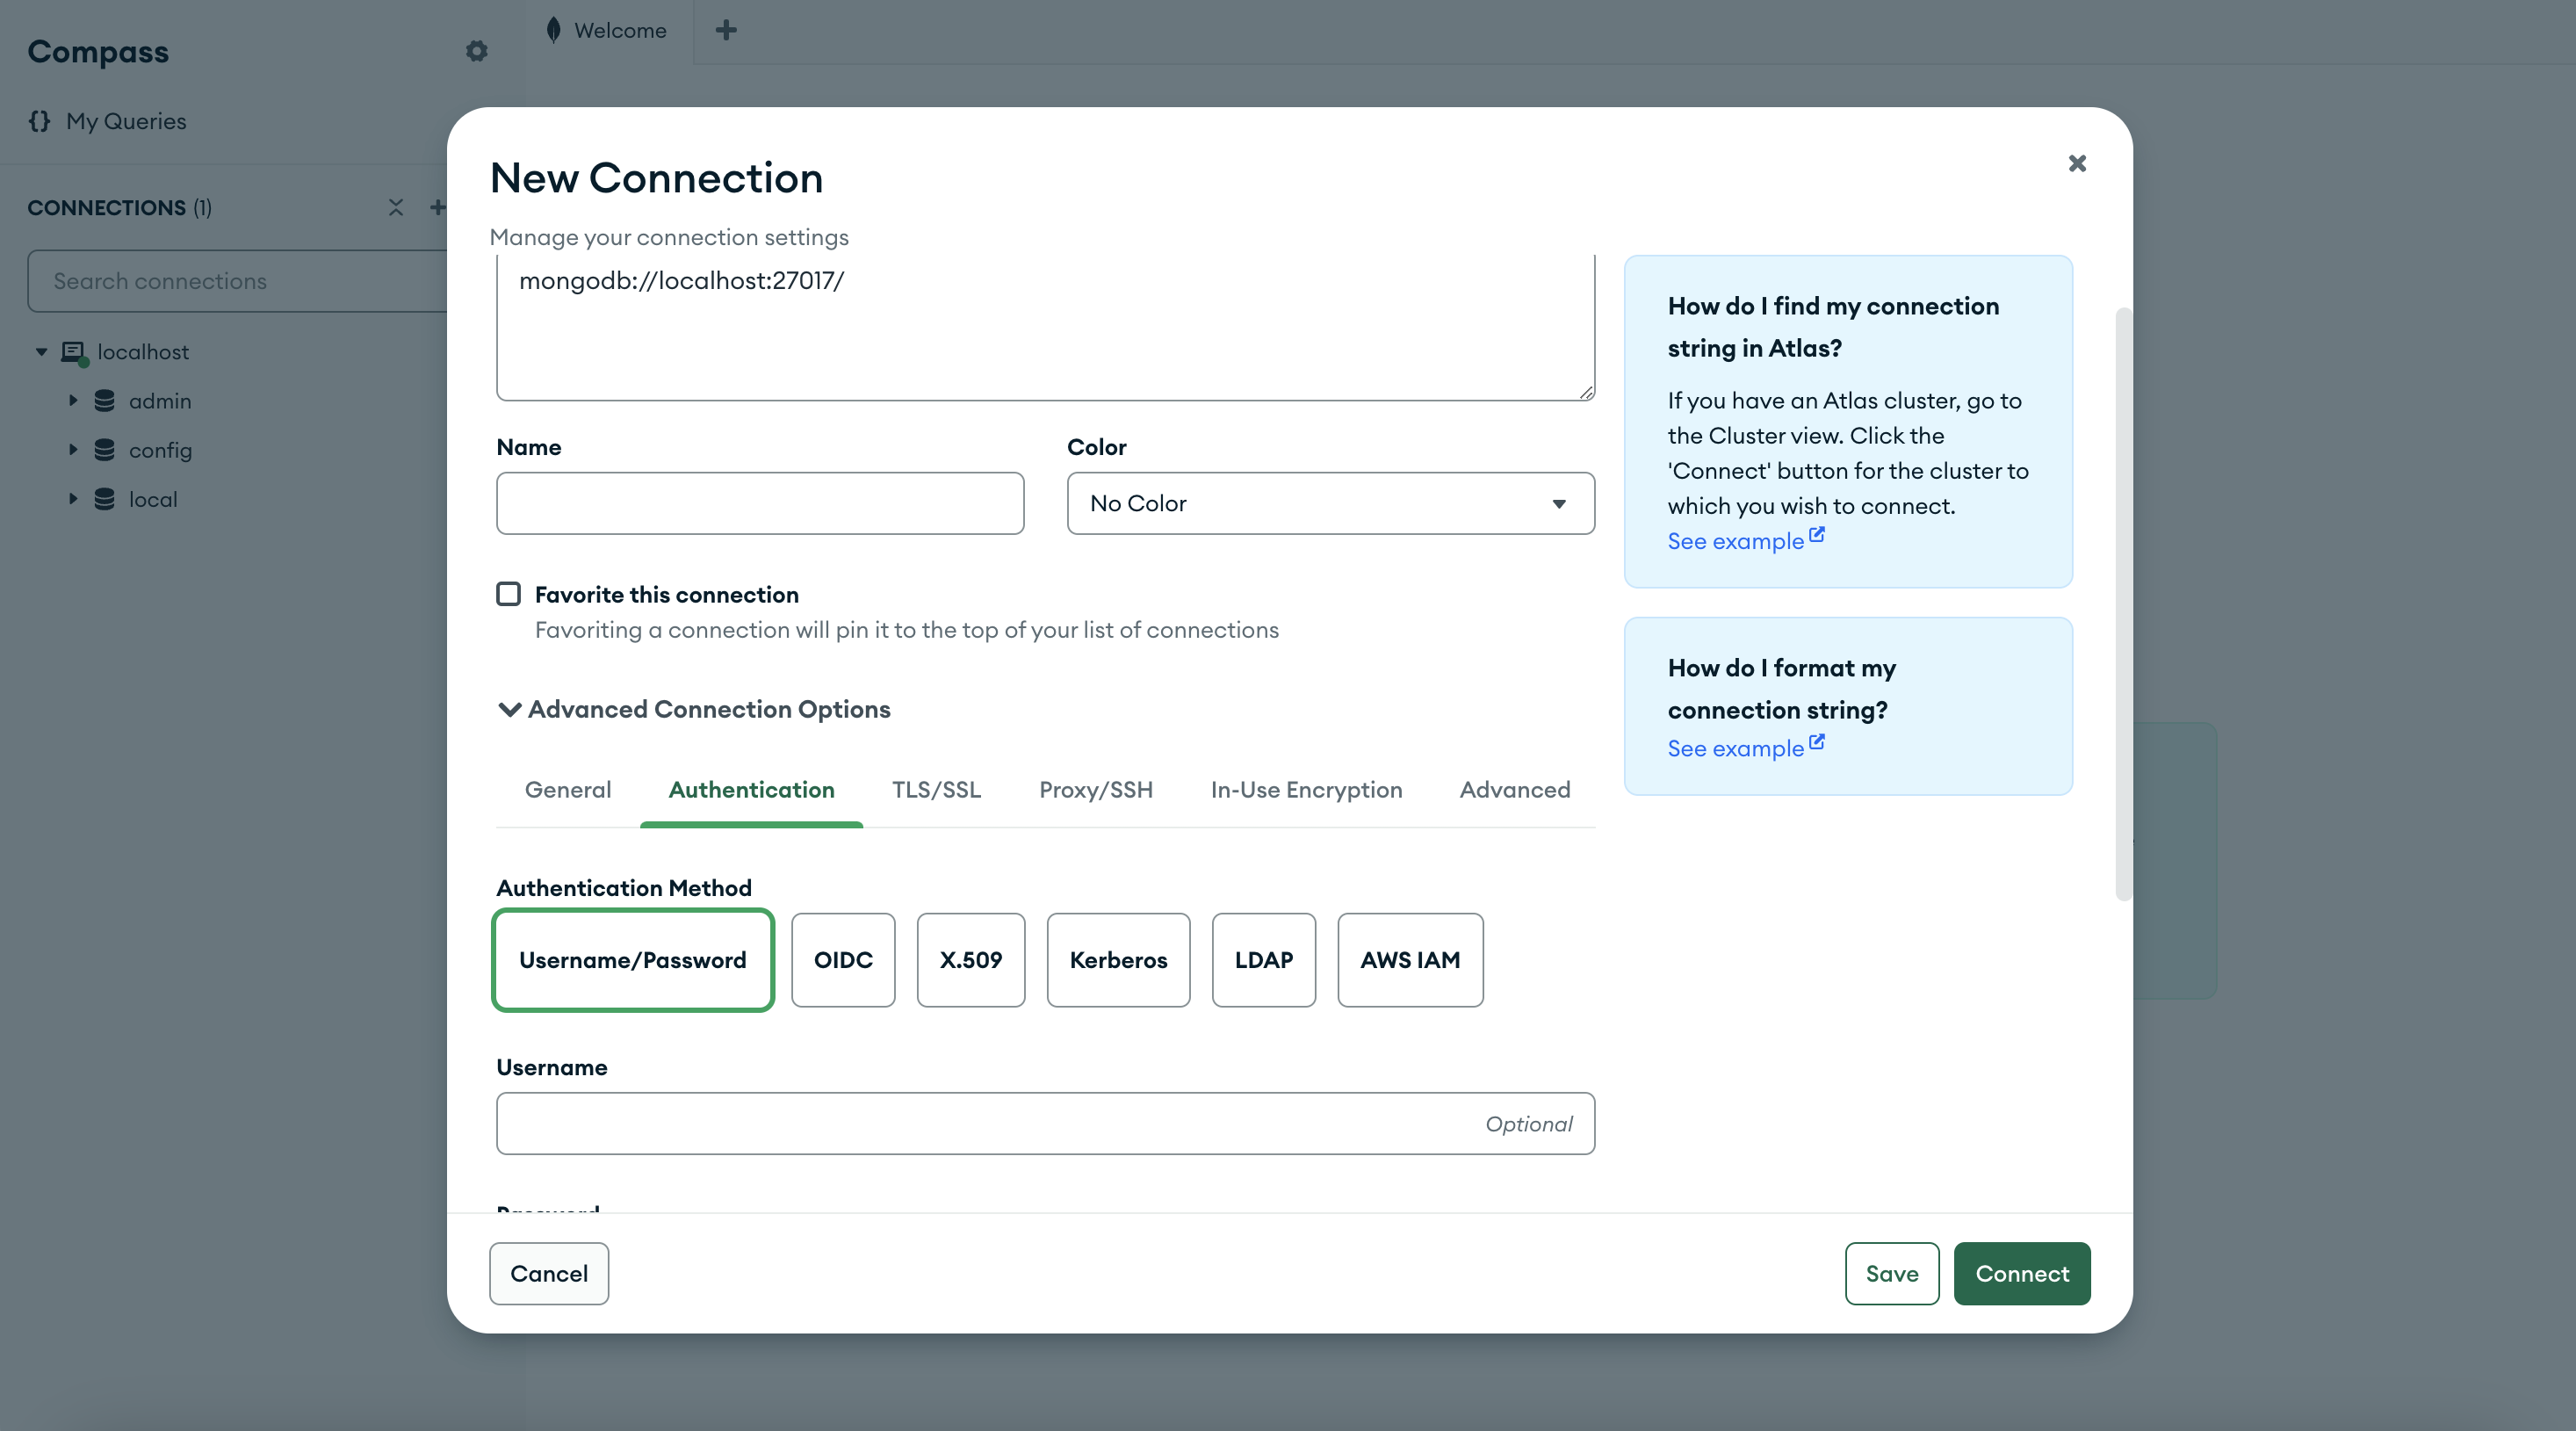The height and width of the screenshot is (1431, 2576).
Task: Switch to In-Use Encryption tab
Action: [1306, 790]
